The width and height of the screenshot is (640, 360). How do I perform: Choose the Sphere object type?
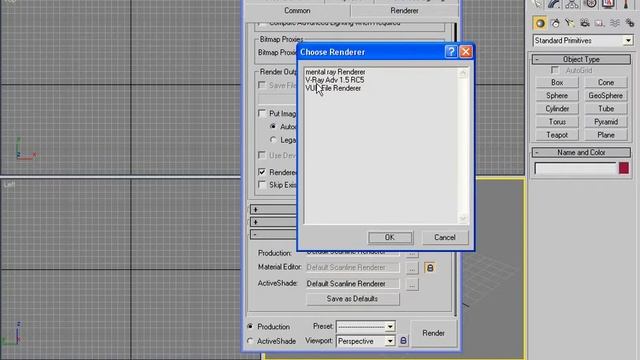(x=557, y=96)
